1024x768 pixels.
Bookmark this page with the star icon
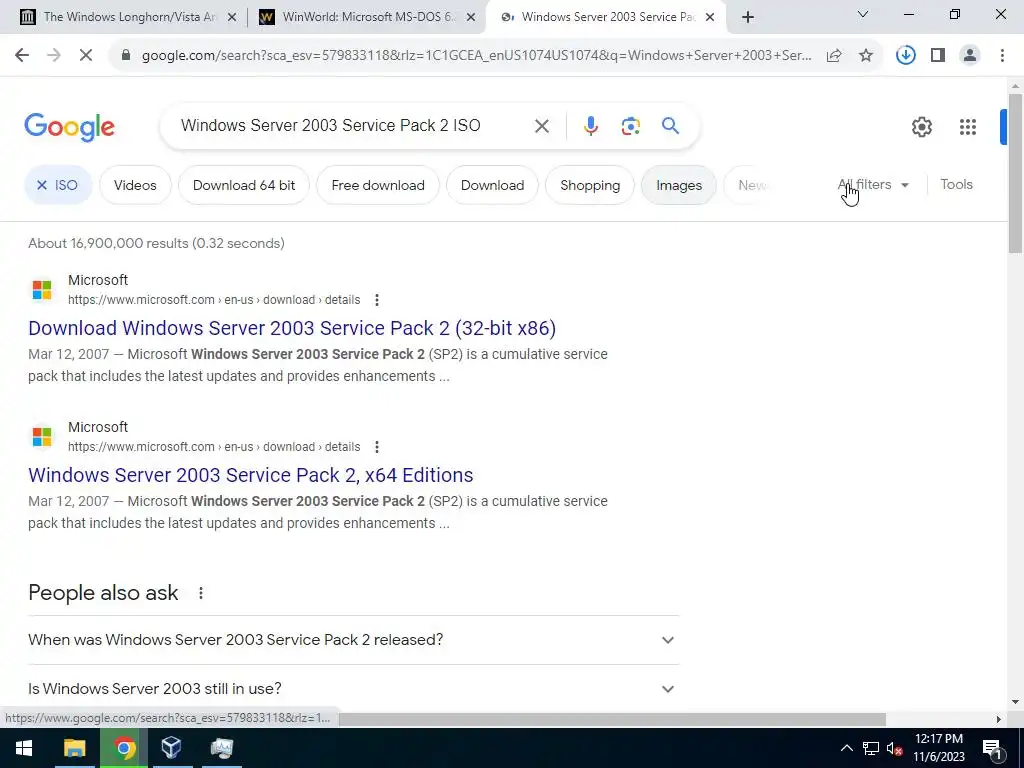pyautogui.click(x=866, y=56)
